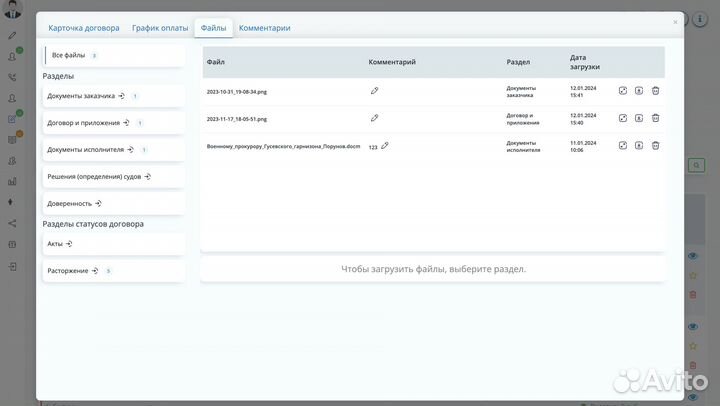Switch to the График оплаты tab
Viewport: 720px width, 406px height.
[160, 28]
